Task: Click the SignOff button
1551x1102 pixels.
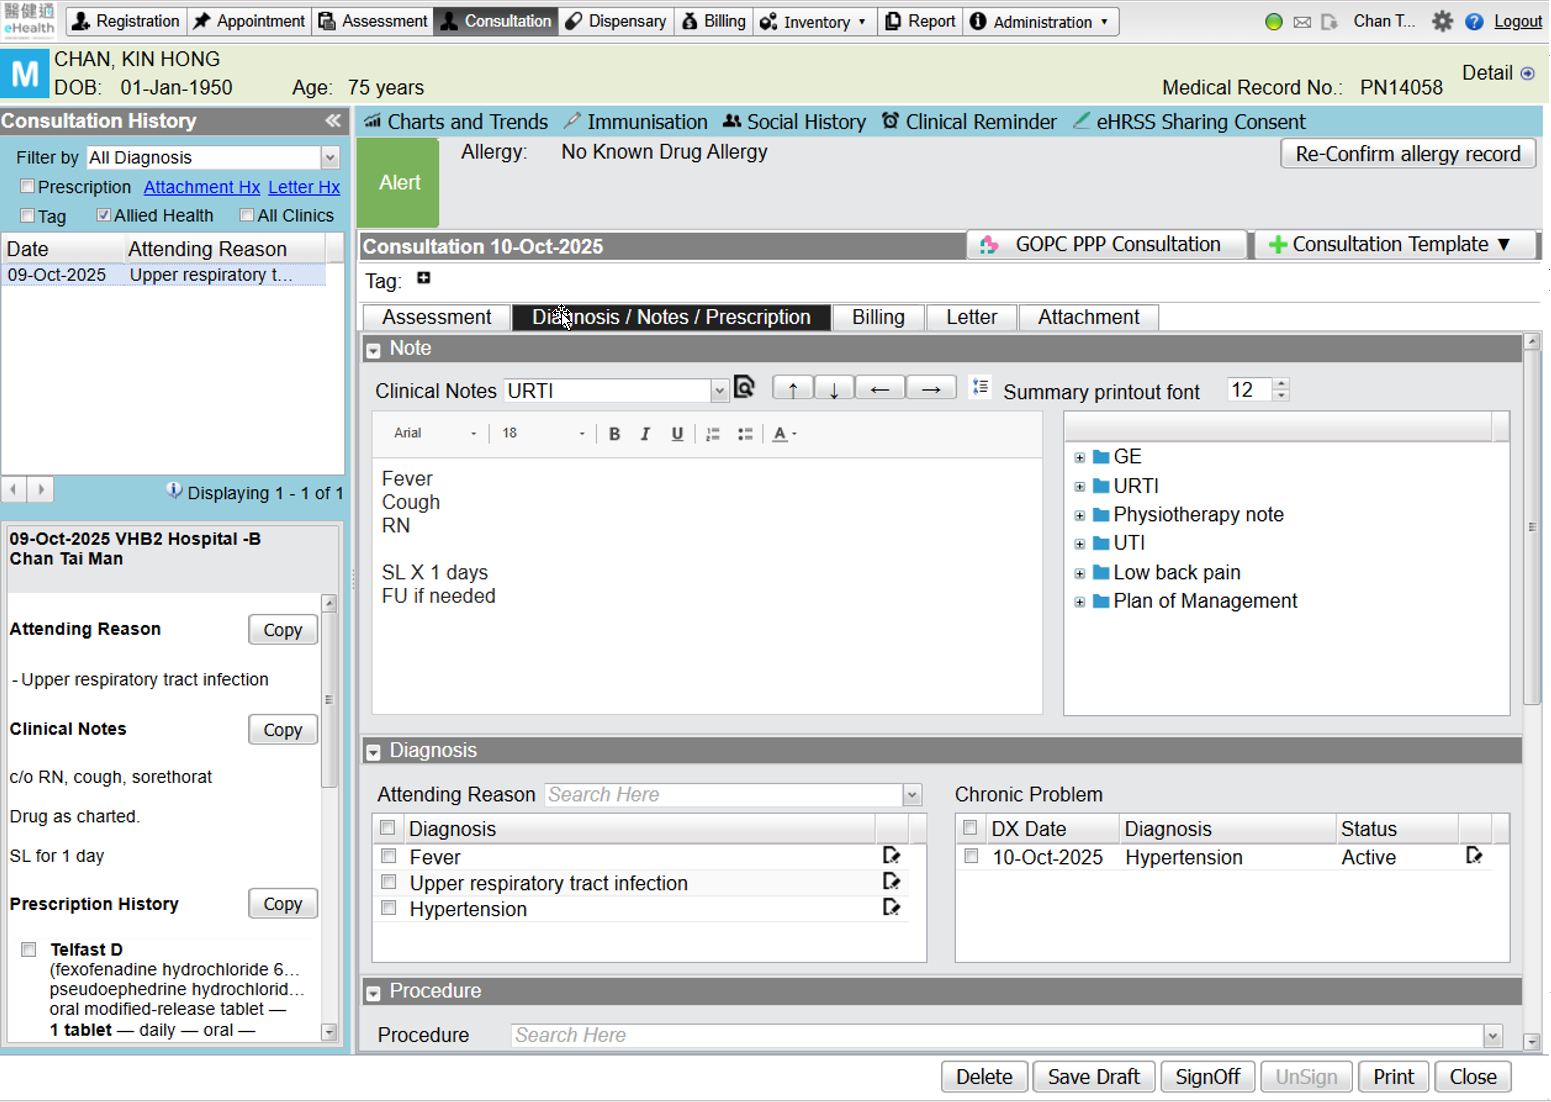Action: [x=1207, y=1076]
